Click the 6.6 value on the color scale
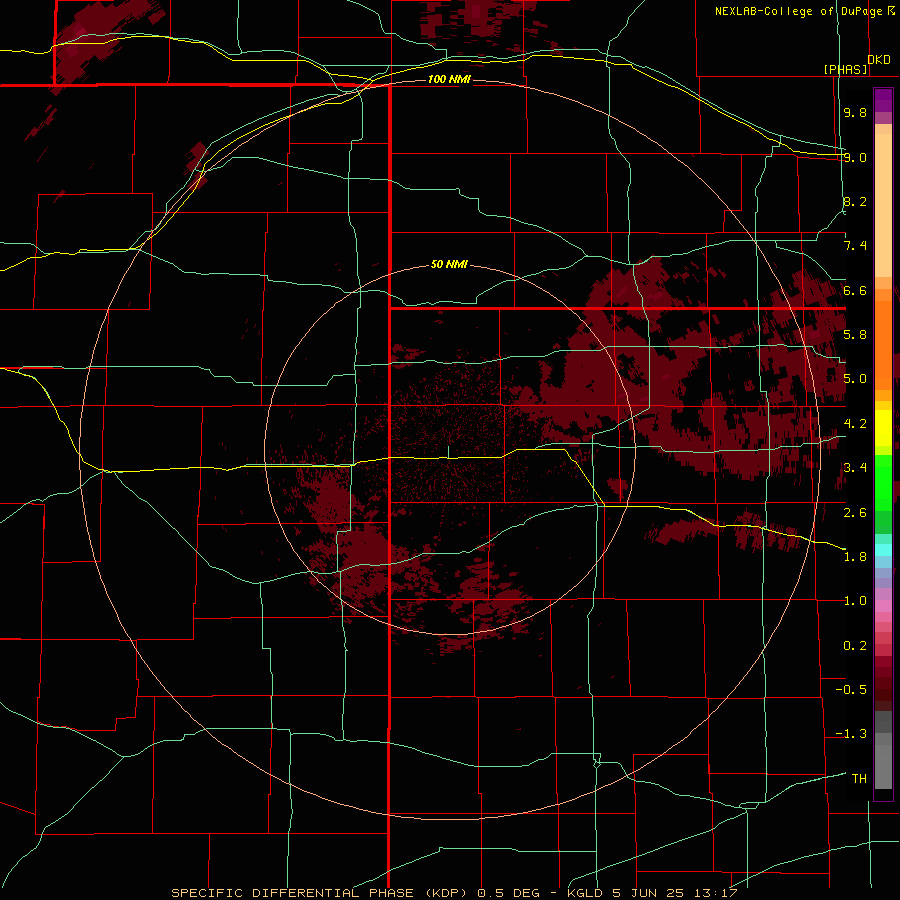 855,290
